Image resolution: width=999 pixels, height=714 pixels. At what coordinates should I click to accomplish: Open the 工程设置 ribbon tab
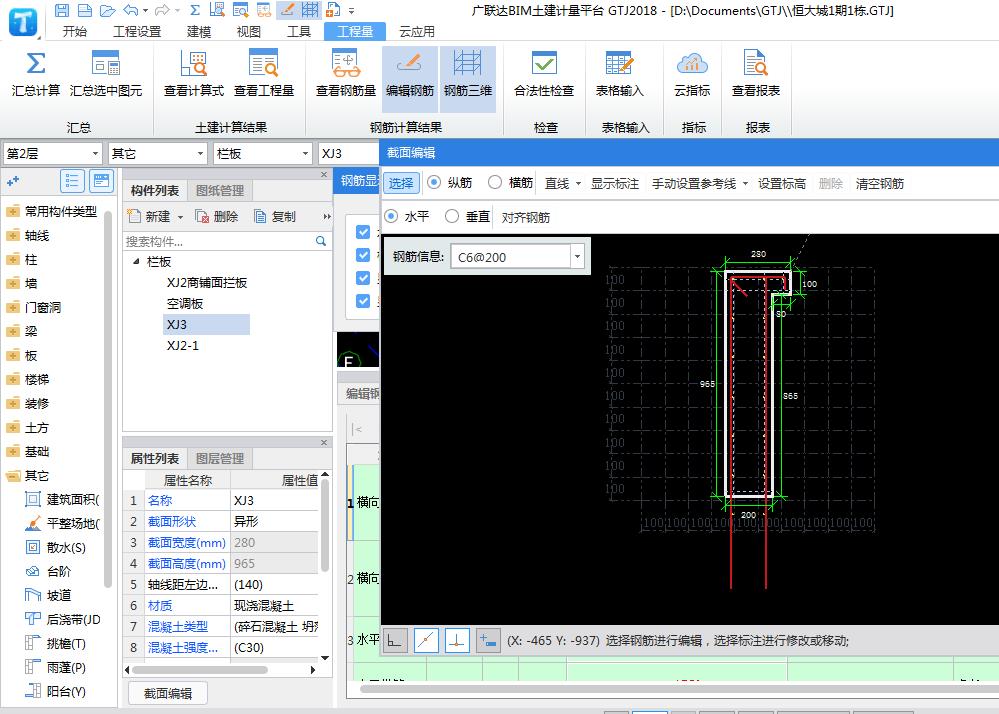coord(137,31)
